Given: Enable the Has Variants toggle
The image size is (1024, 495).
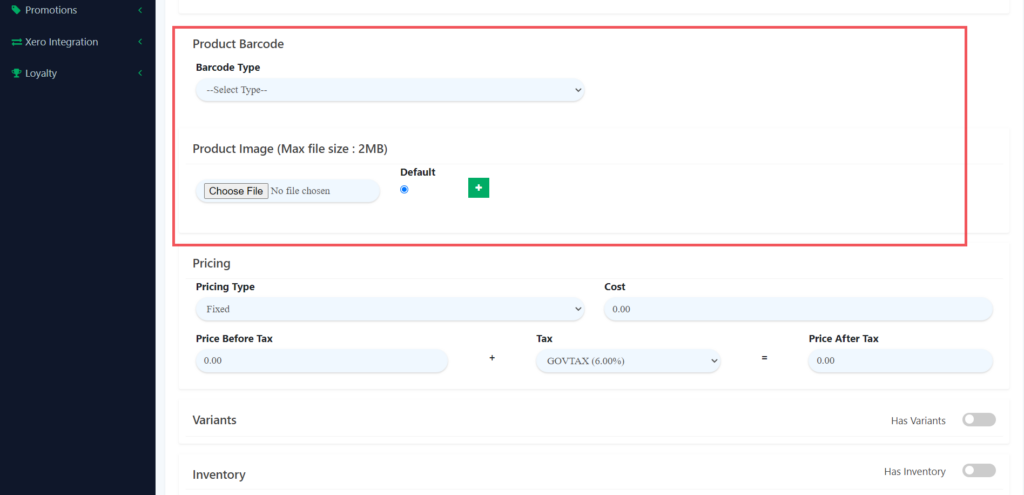Looking at the screenshot, I should click(x=978, y=420).
